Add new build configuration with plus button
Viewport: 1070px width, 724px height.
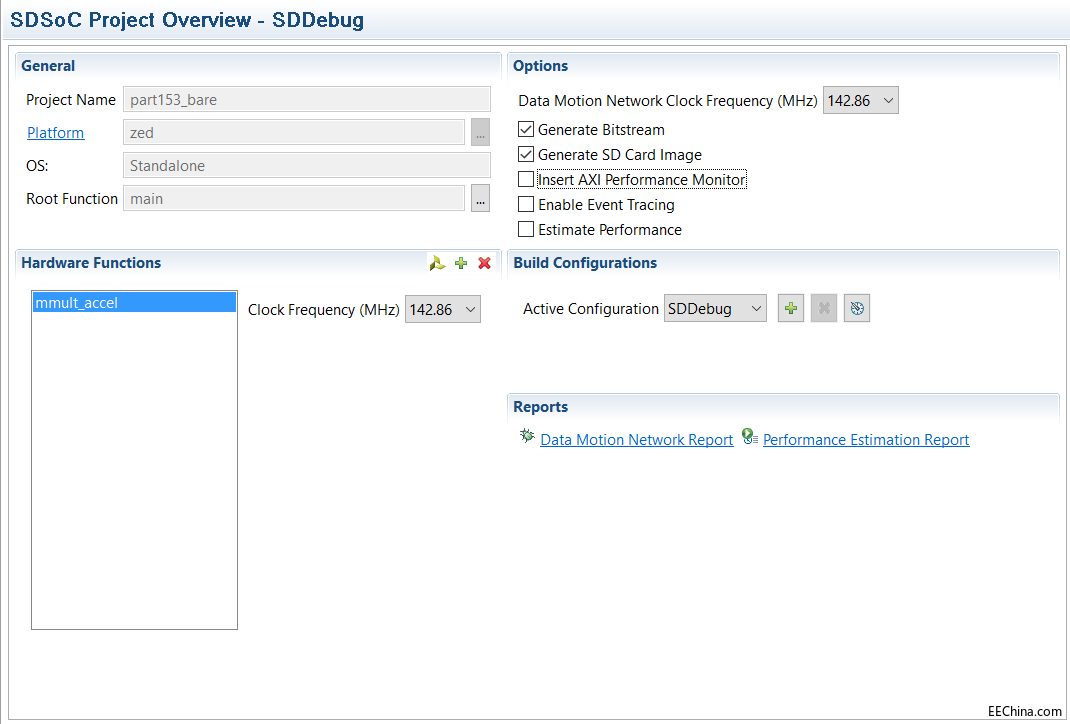pyautogui.click(x=791, y=309)
